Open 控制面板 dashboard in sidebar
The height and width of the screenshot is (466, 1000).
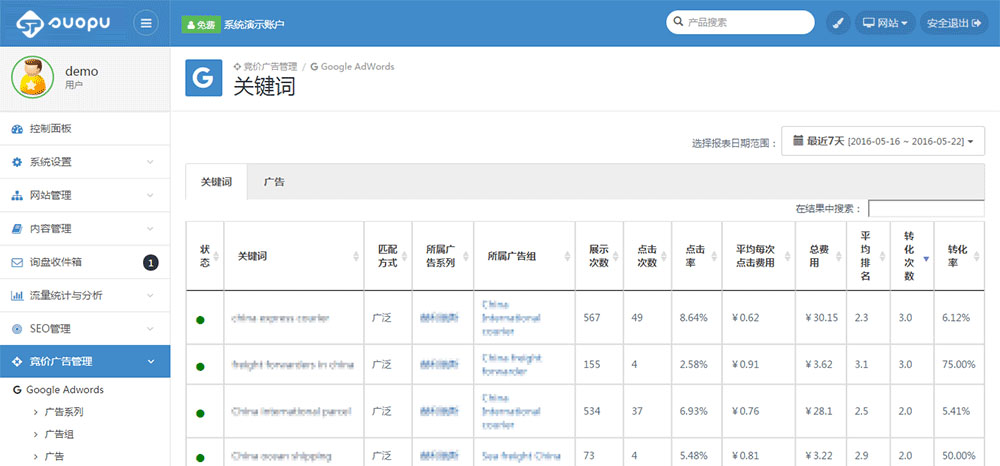coord(50,129)
